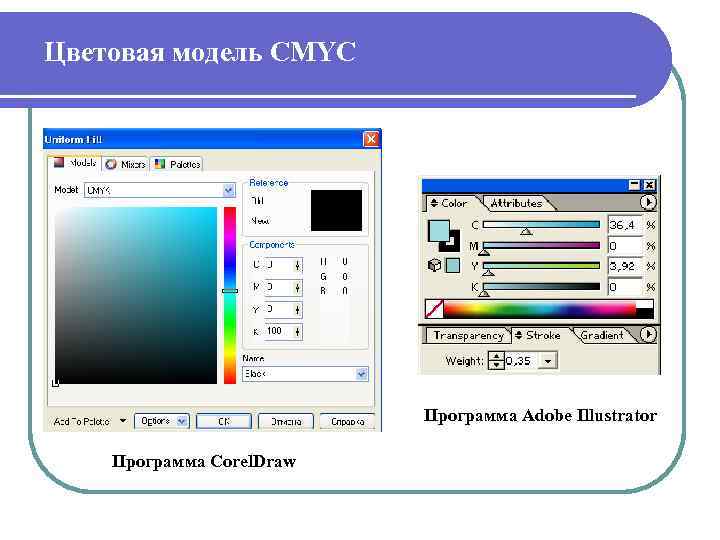Minimize the Illustrator Color palette
This screenshot has height=540, width=720.
coord(634,185)
